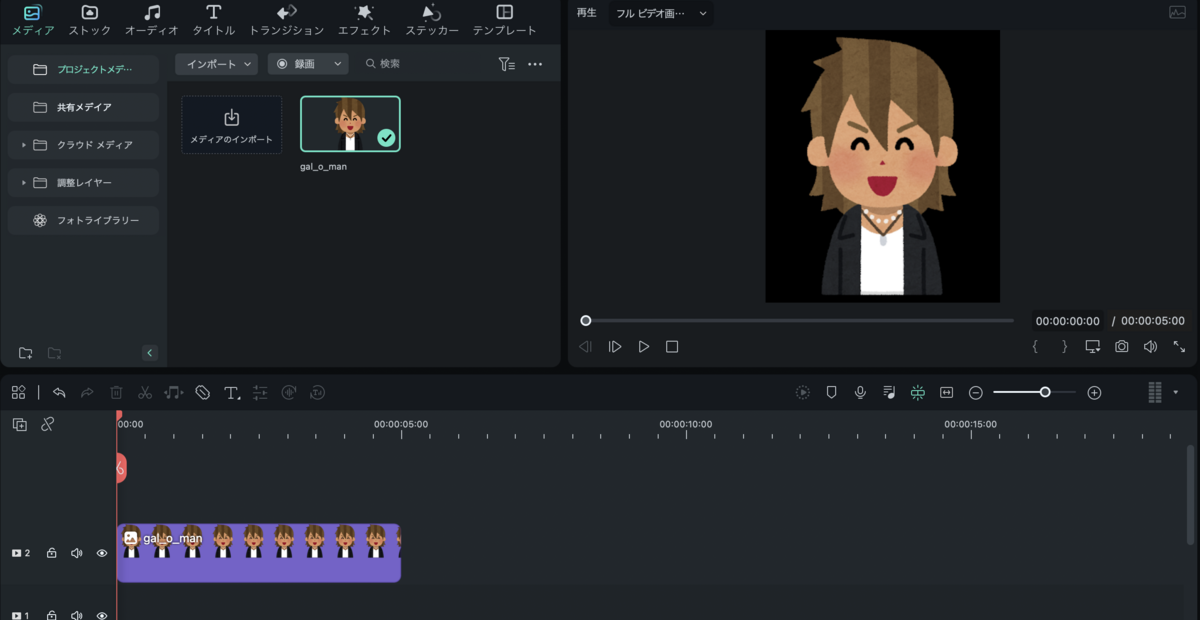The image size is (1200, 620).
Task: Move the preview playback scrubber handle
Action: (x=586, y=321)
